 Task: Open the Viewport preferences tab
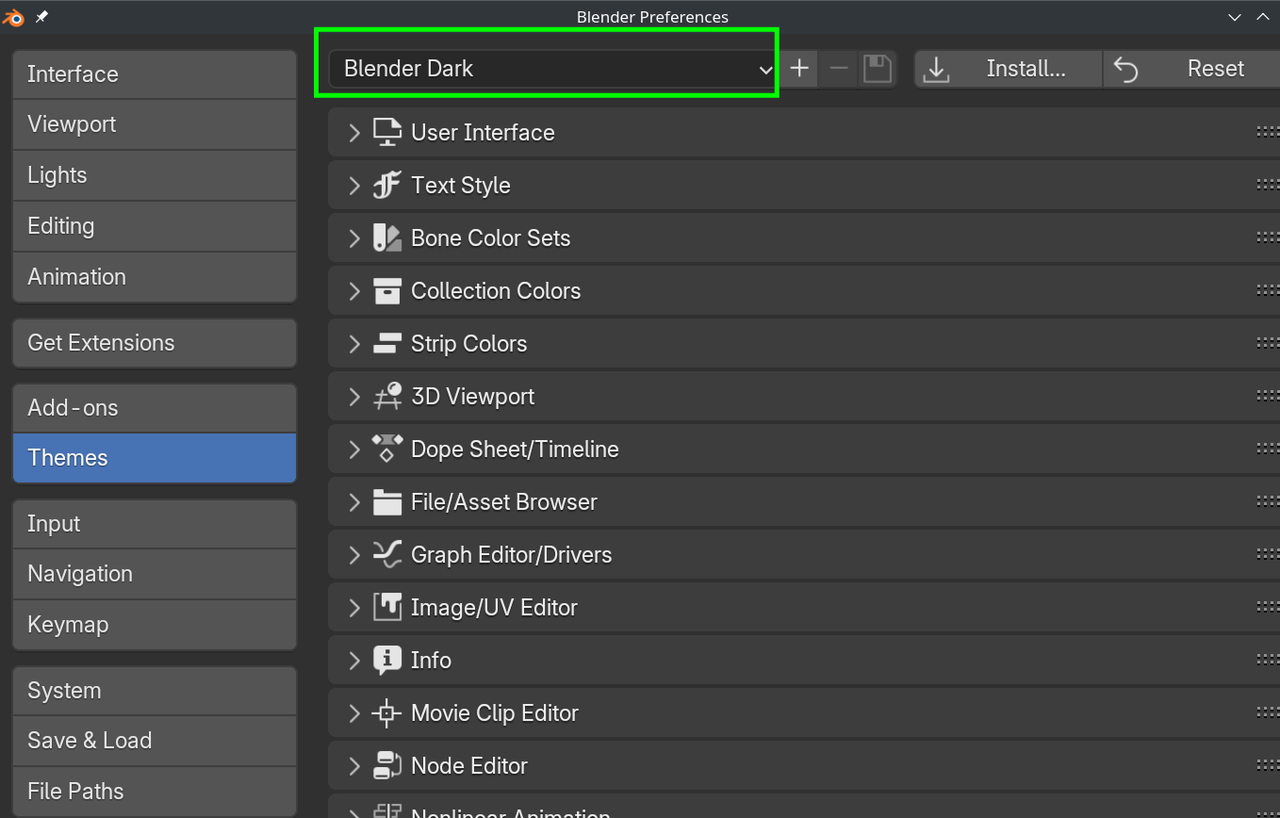(x=155, y=125)
